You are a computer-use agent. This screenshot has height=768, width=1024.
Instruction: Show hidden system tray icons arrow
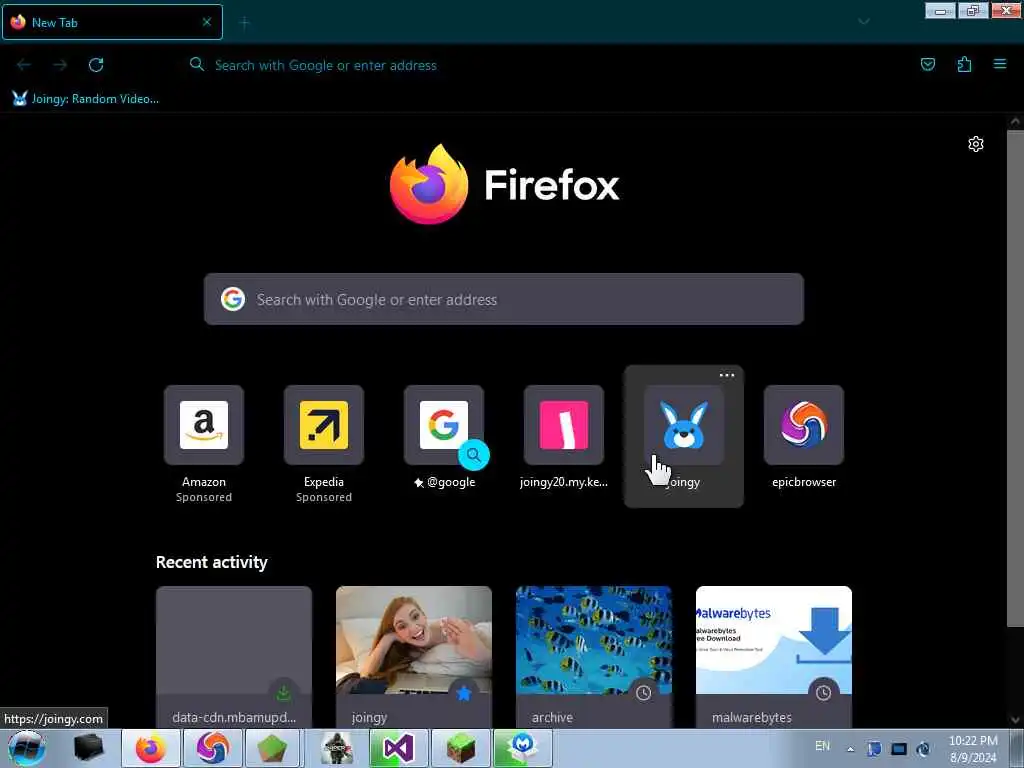coord(850,750)
